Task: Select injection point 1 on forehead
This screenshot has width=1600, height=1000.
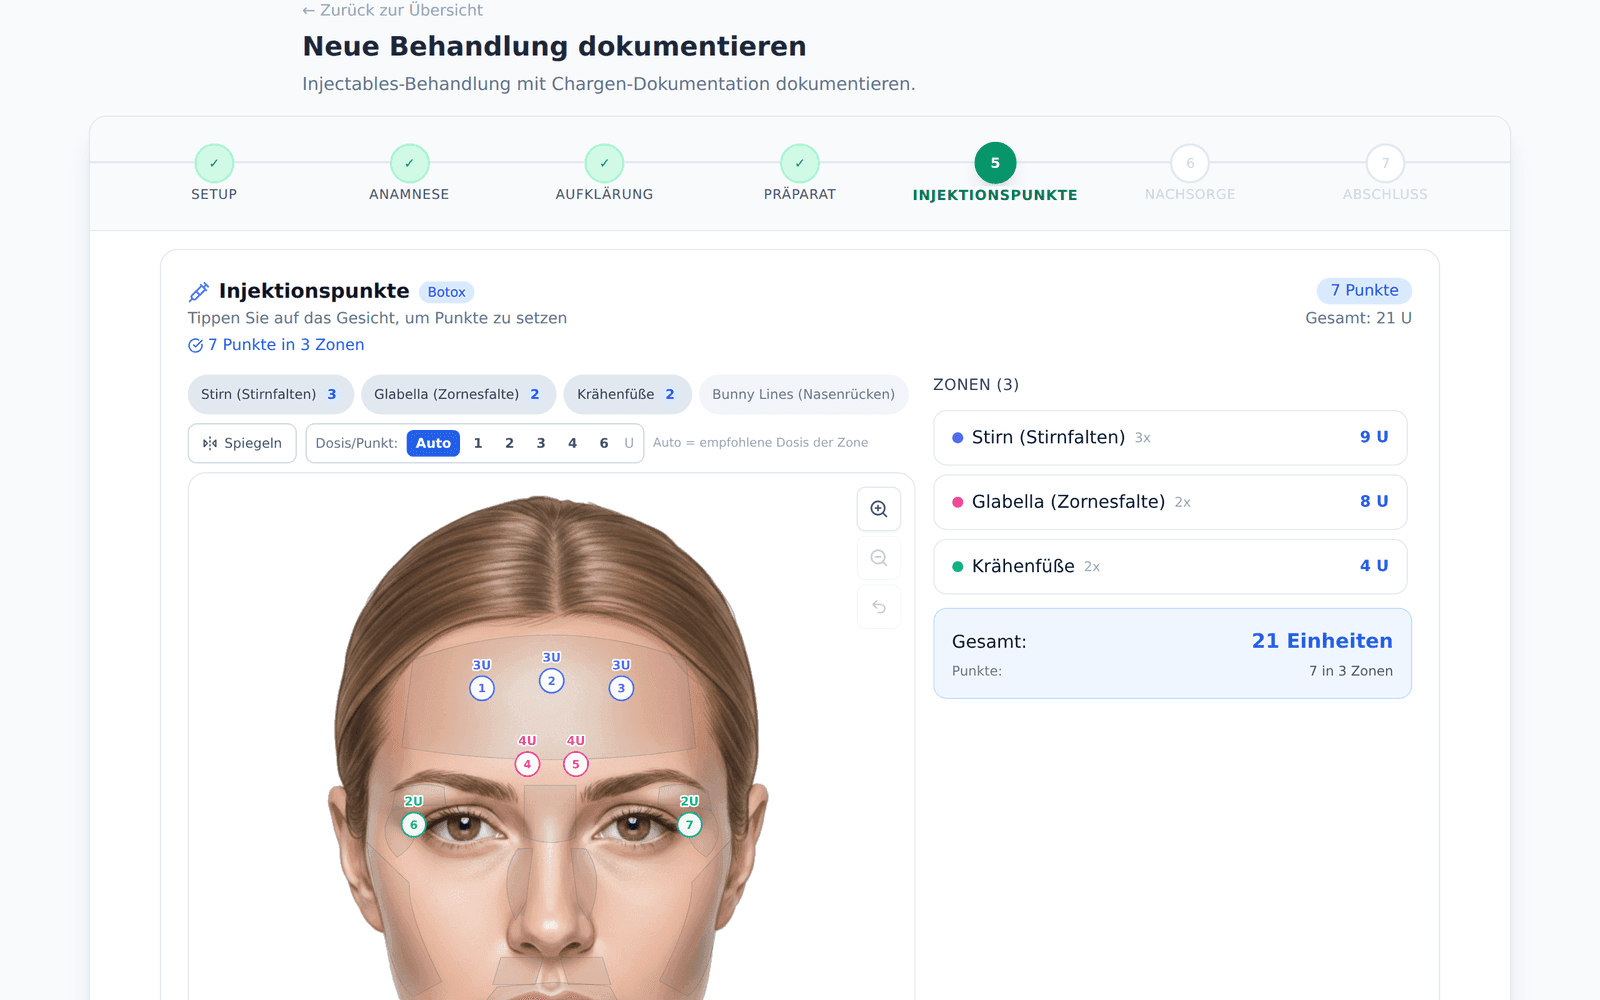Action: 482,688
